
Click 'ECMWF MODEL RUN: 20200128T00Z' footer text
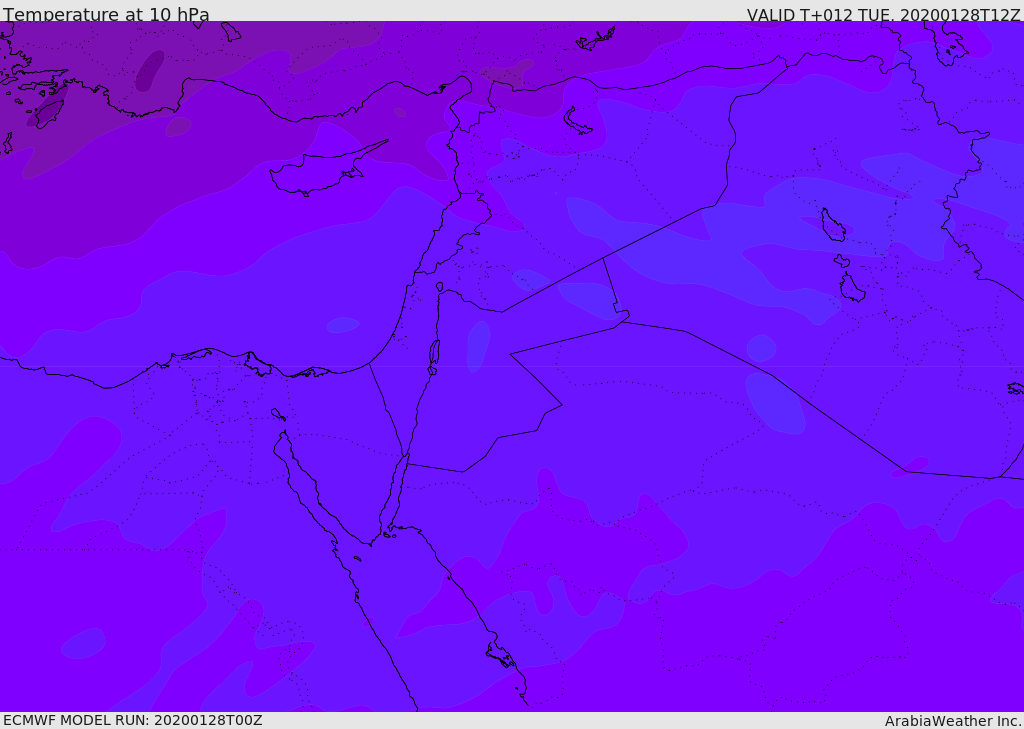tap(133, 721)
